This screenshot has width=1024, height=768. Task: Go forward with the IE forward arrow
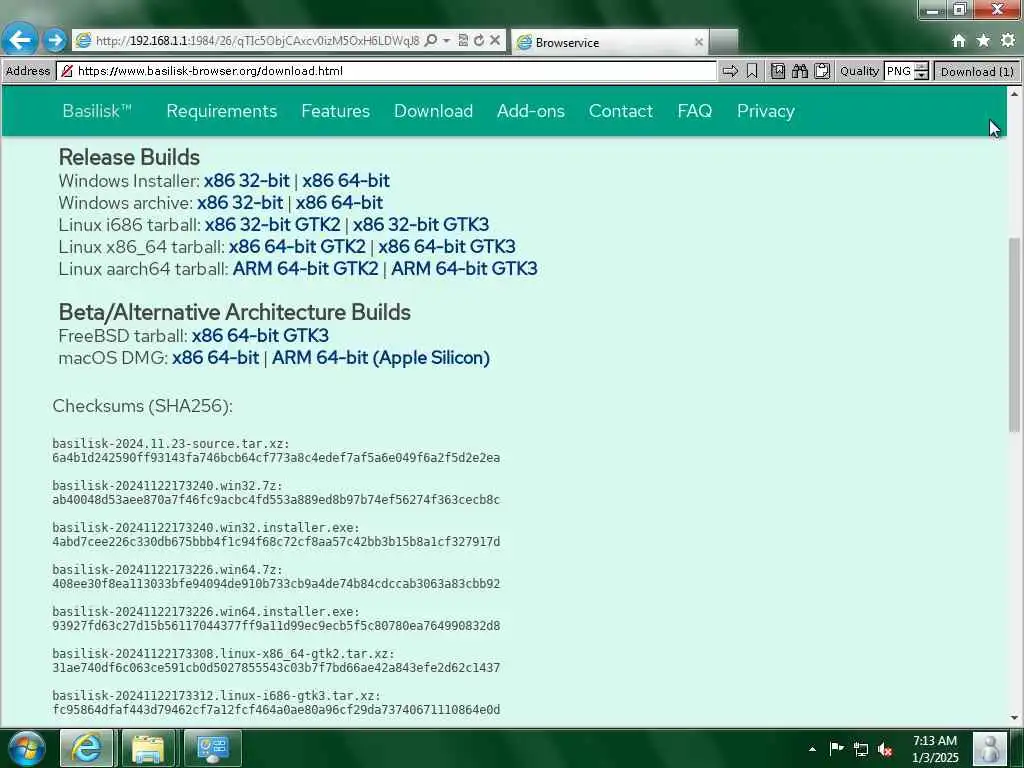pos(56,40)
